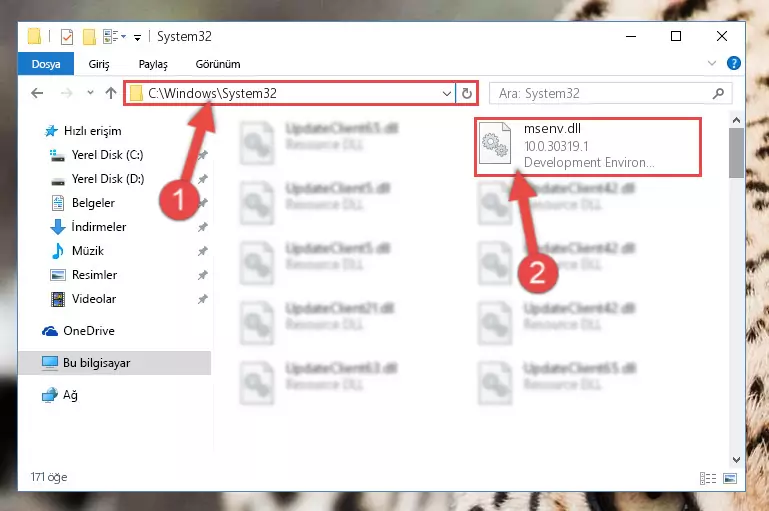The width and height of the screenshot is (769, 511).
Task: Select İndirmeler in the navigation pane
Action: [x=99, y=227]
